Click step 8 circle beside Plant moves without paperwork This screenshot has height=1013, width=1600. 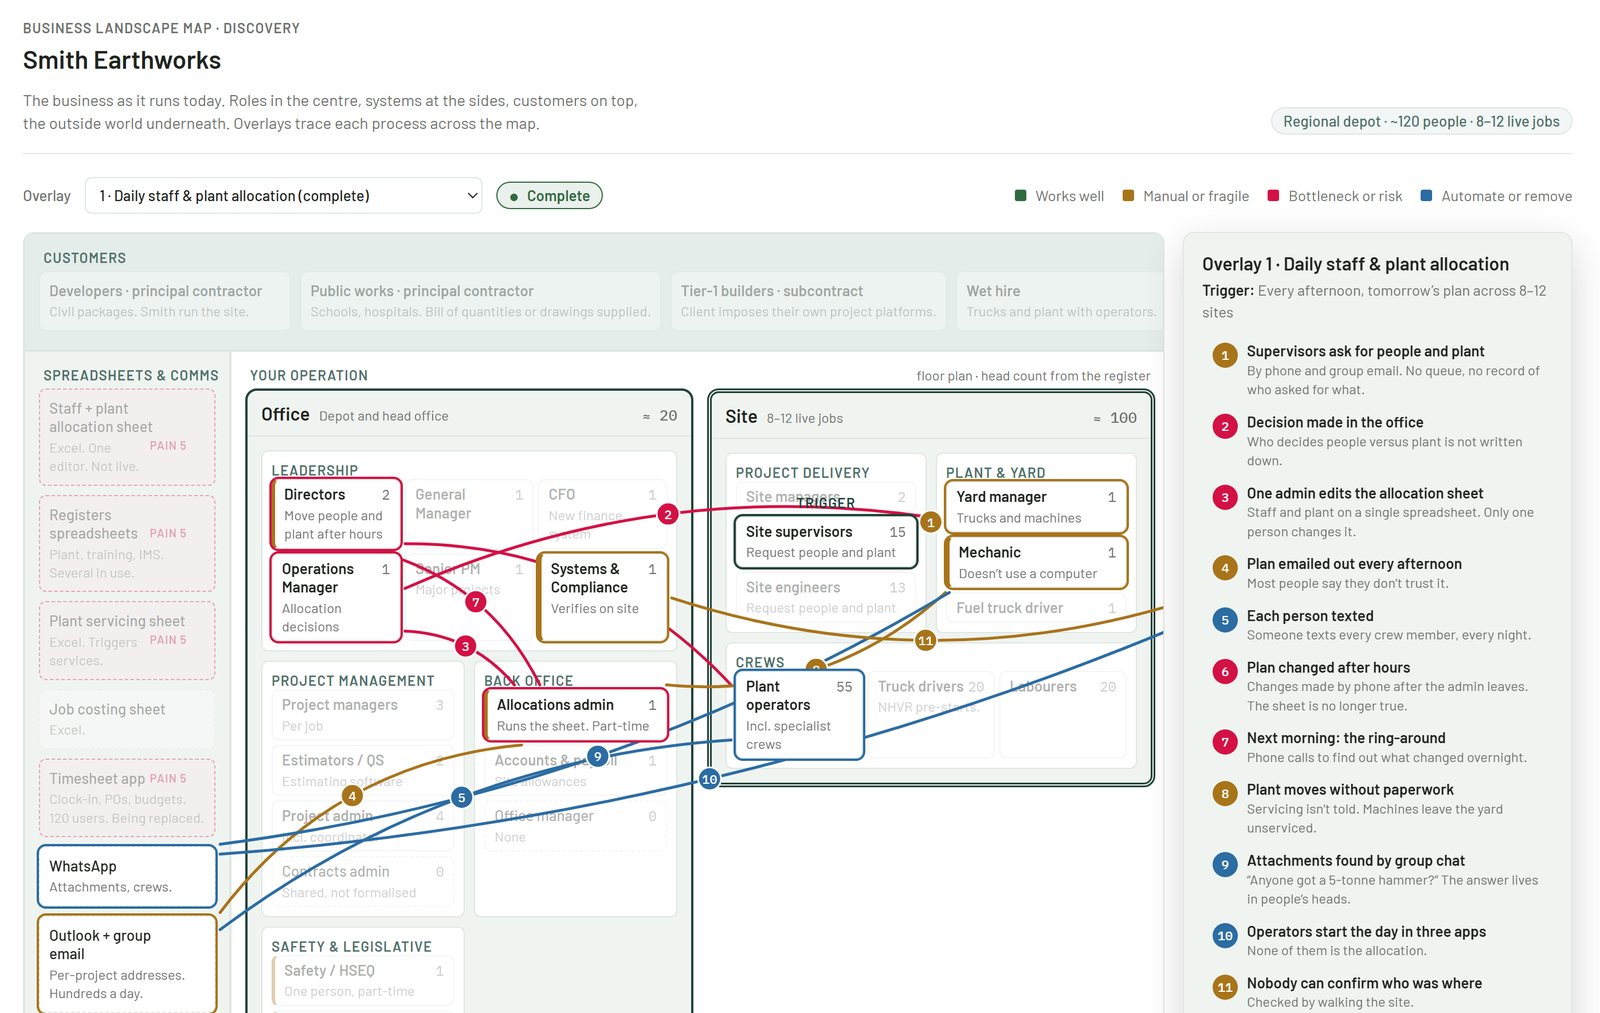[x=1225, y=794]
